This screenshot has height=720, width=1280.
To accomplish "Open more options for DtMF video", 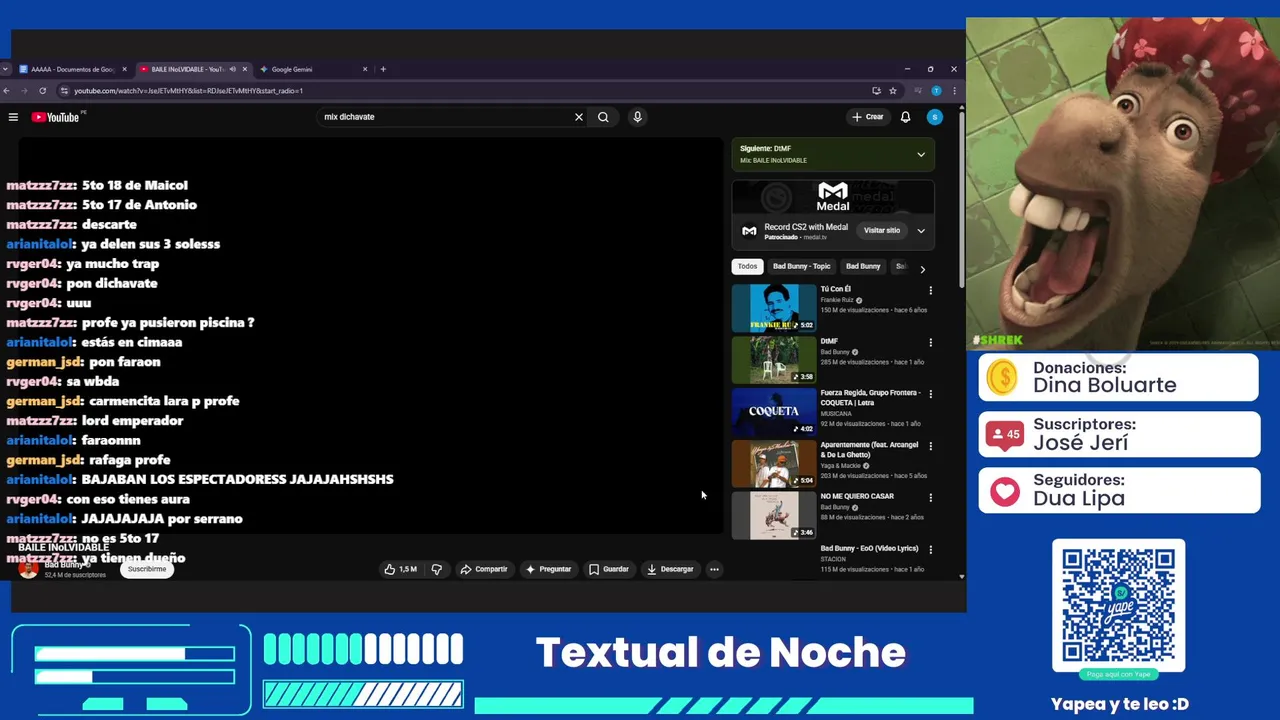I will coord(930,342).
